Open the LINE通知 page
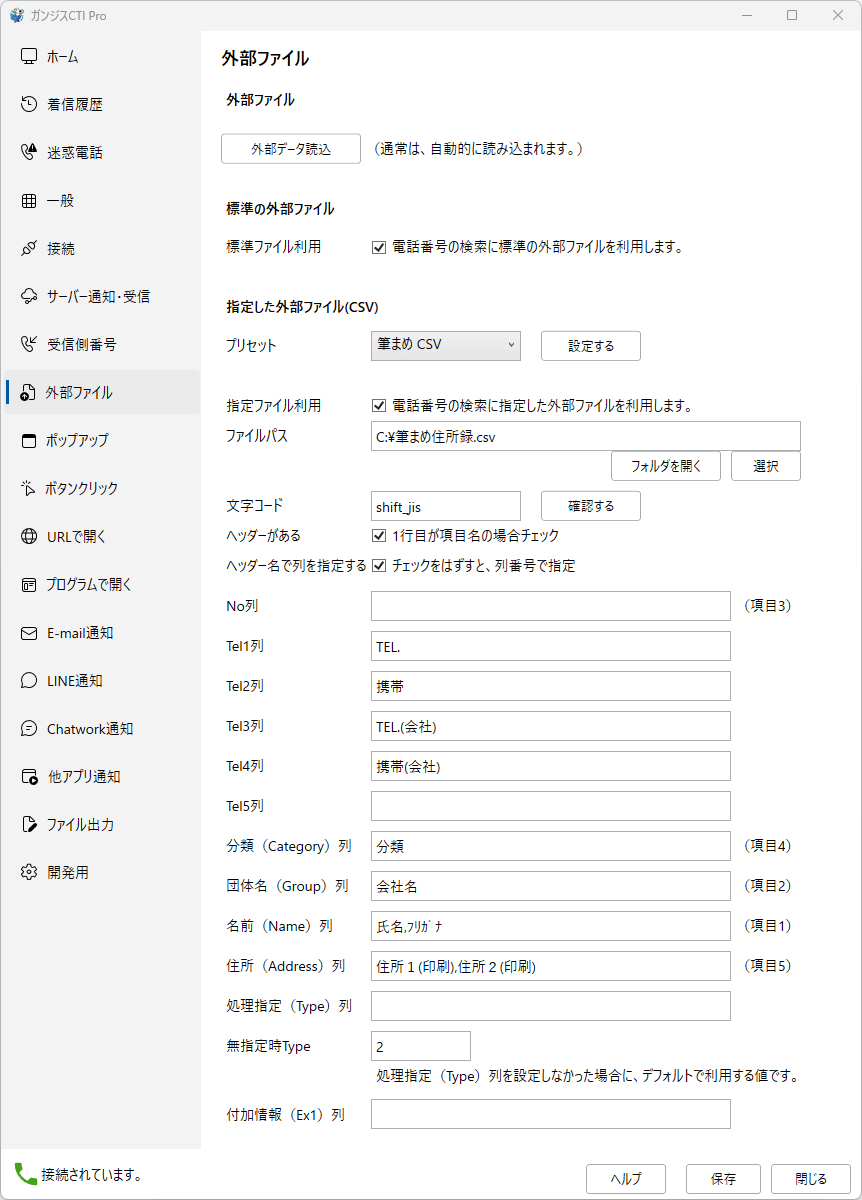This screenshot has width=862, height=1200. coord(100,681)
